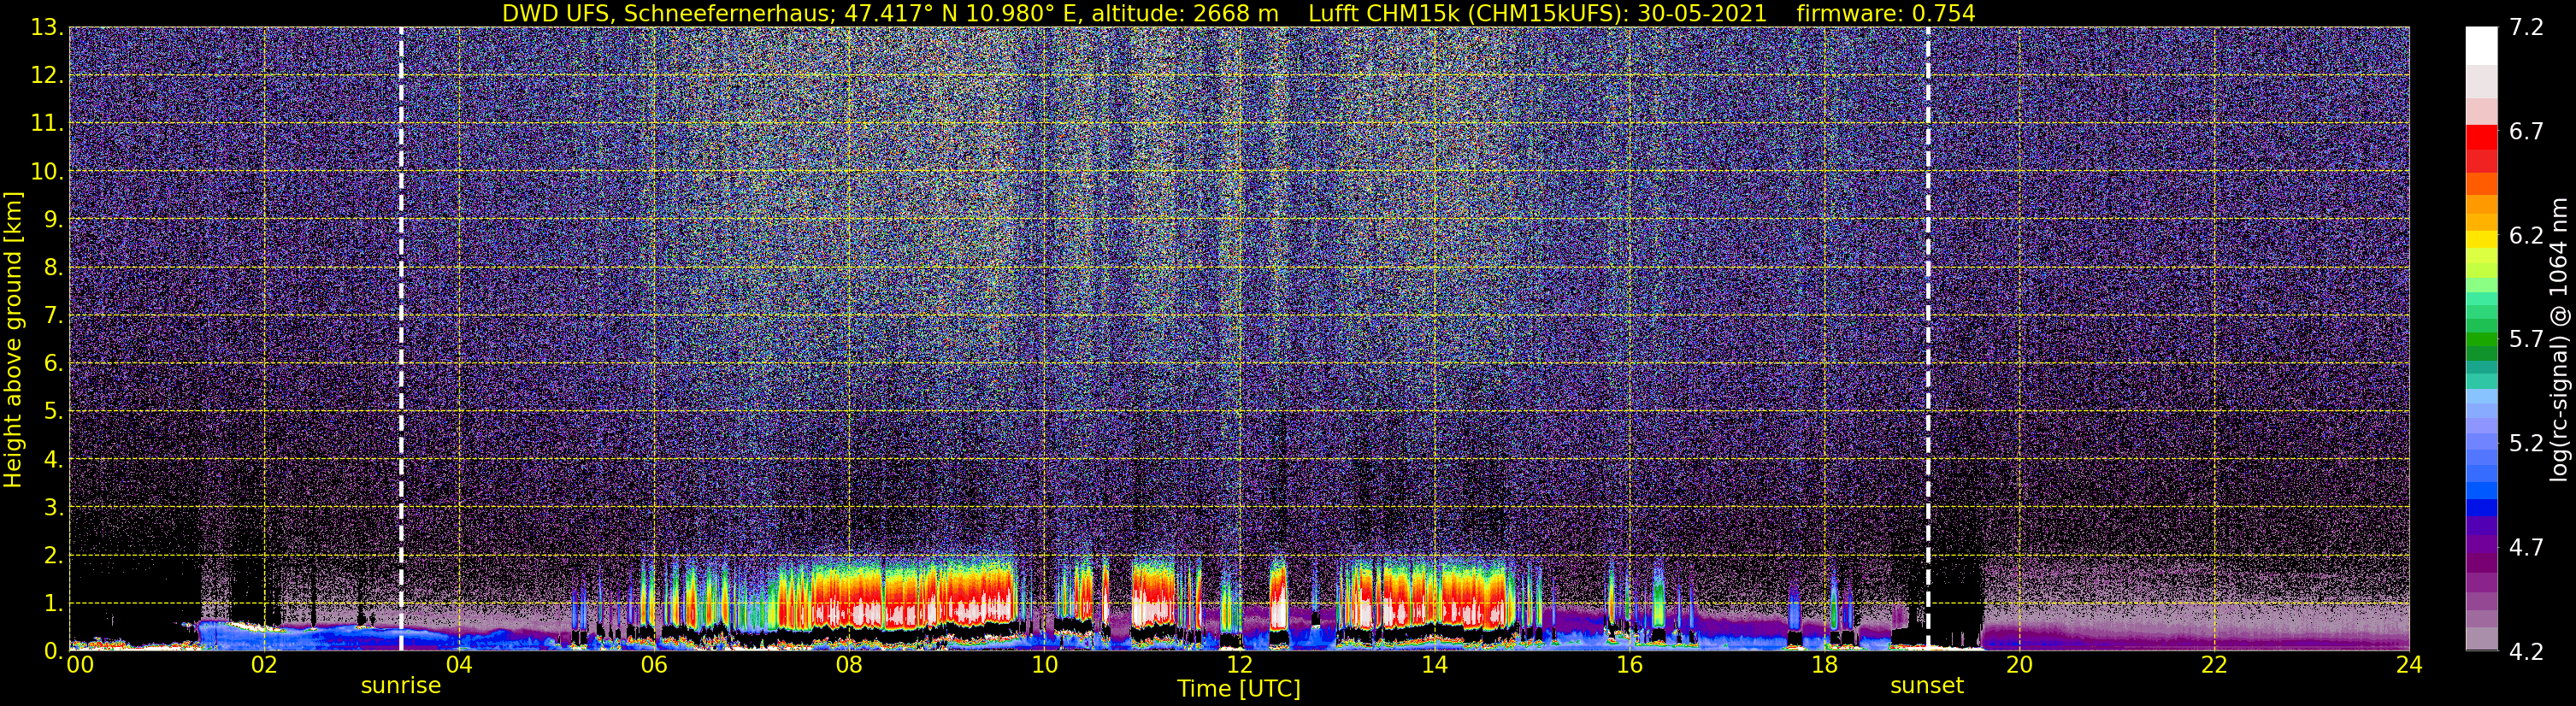Click the '11.' height tick label
This screenshot has width=2576, height=706.
[47, 123]
